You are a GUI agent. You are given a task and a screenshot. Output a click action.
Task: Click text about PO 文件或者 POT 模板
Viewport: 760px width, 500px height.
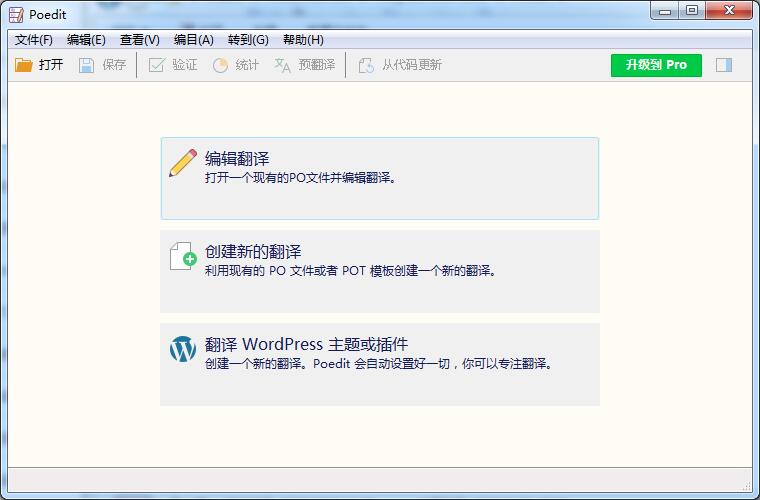point(350,271)
